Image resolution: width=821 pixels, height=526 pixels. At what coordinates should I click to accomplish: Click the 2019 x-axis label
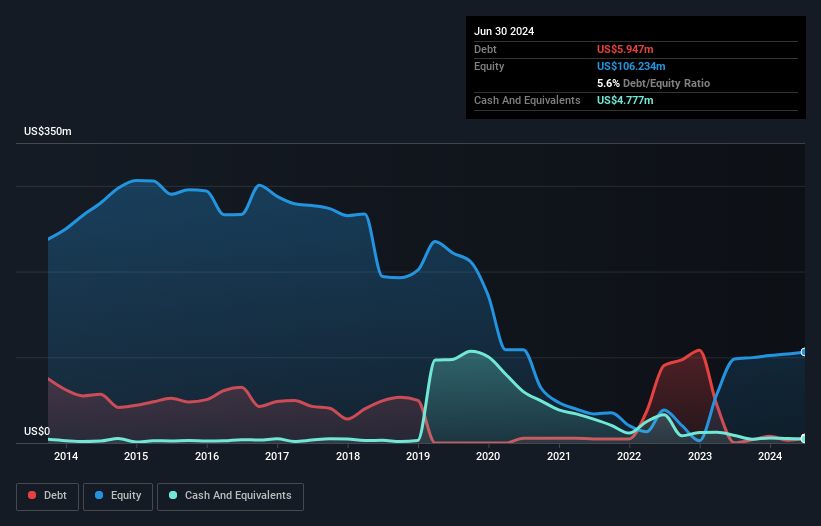pyautogui.click(x=418, y=456)
